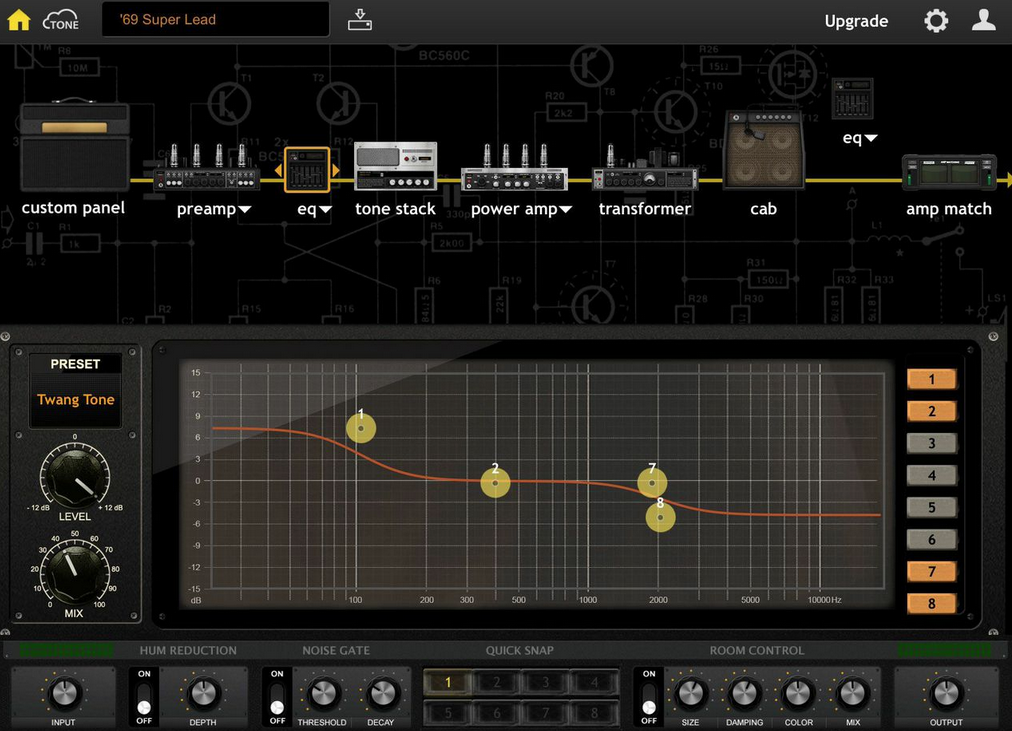Viewport: 1012px width, 731px height.
Task: Click the INPUT knob
Action: (63, 693)
